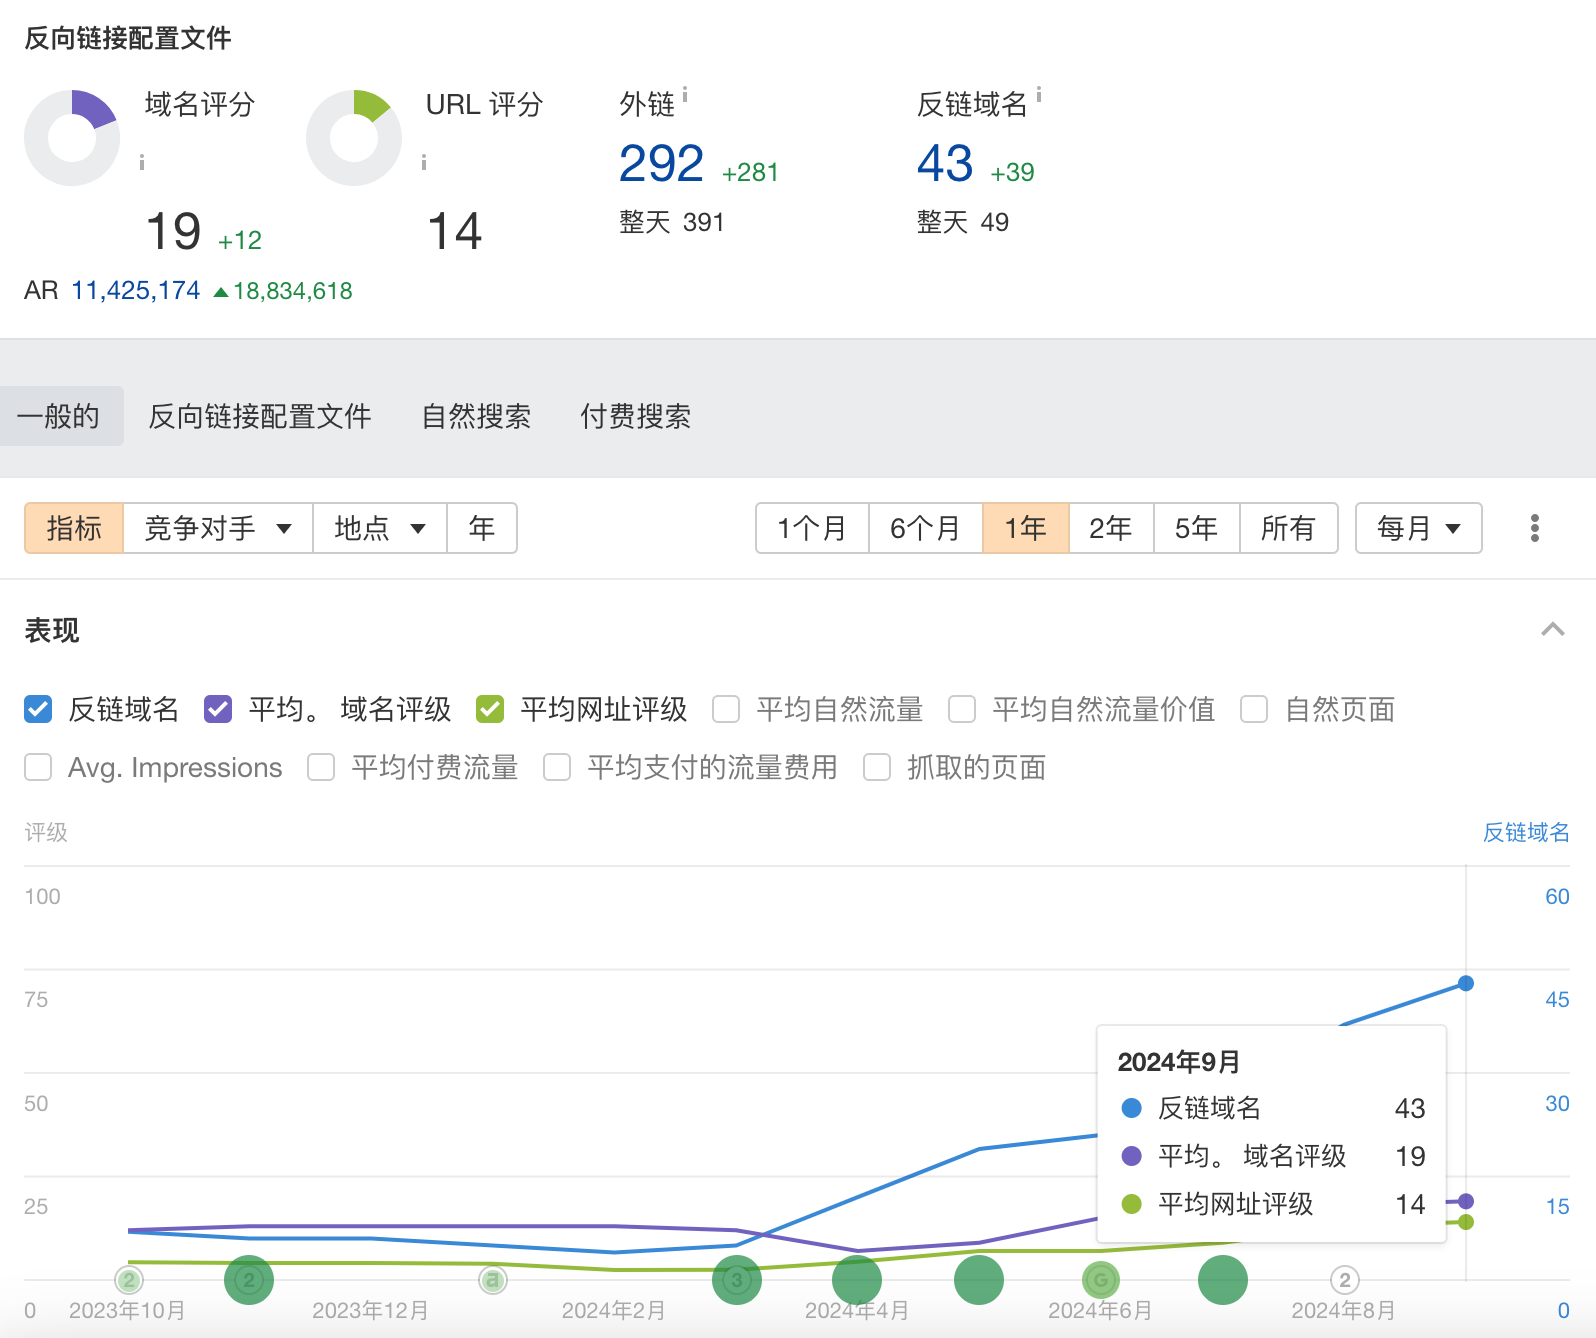1596x1338 pixels.
Task: Click the URL 评分 value 14
Action: click(x=455, y=232)
